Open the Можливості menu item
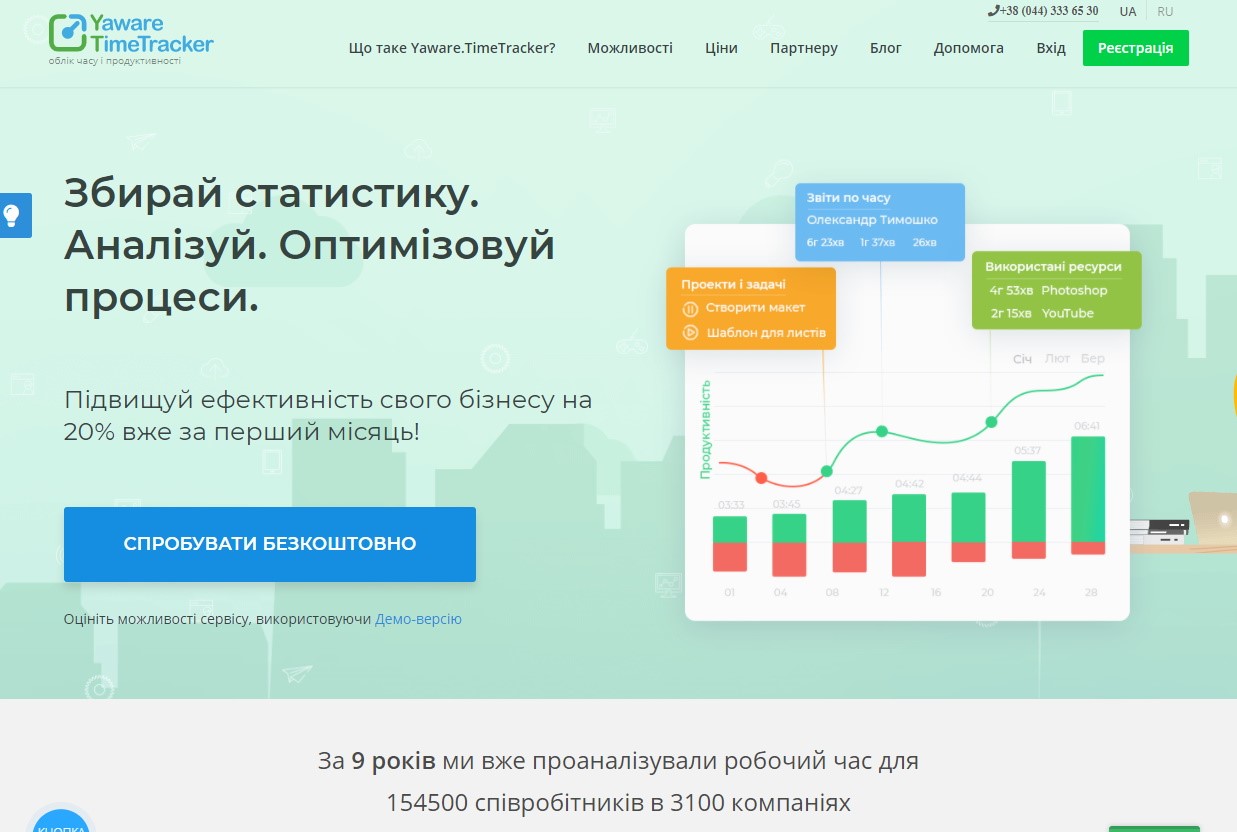The image size is (1237, 832). click(630, 48)
